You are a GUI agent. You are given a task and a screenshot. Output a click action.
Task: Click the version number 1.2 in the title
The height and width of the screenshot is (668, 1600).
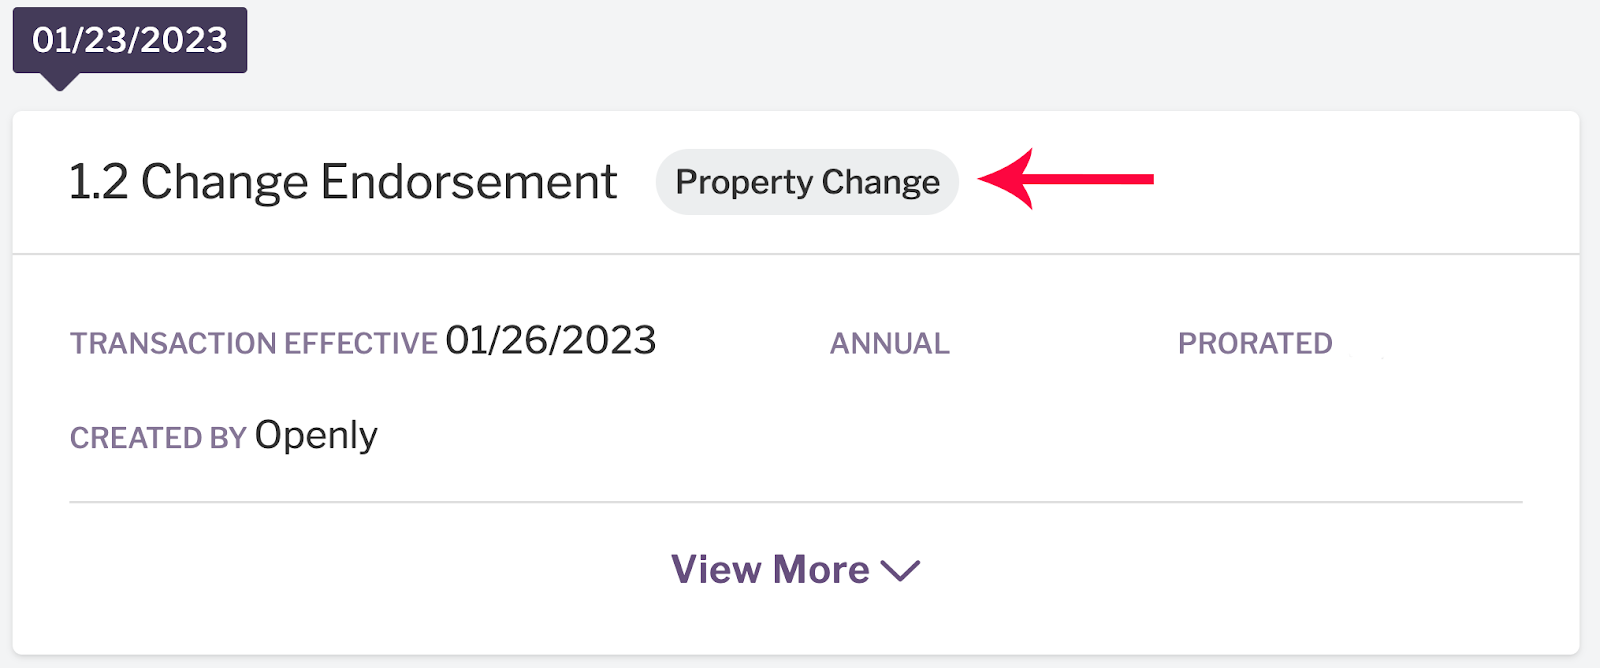click(x=99, y=182)
